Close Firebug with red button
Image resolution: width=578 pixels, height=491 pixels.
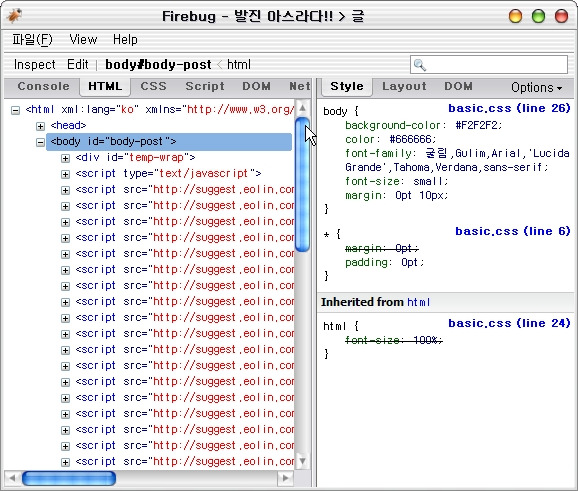click(x=561, y=16)
